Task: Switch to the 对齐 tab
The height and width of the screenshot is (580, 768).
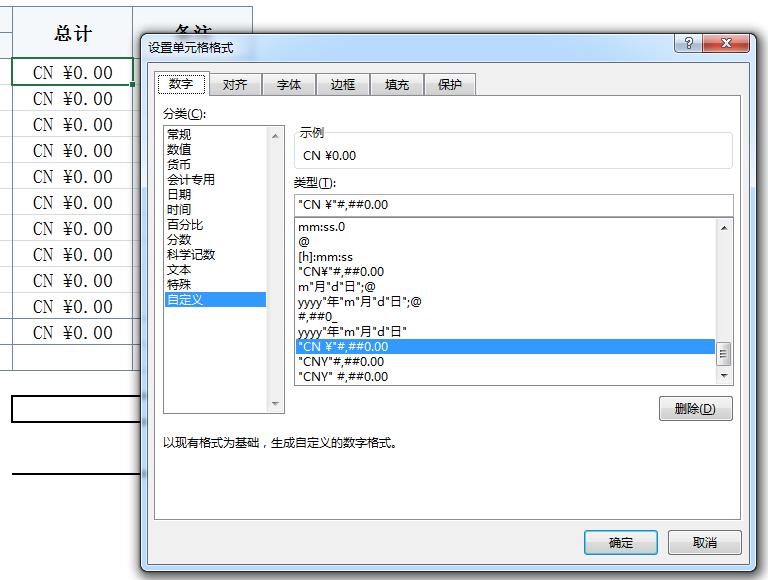Action: 235,85
